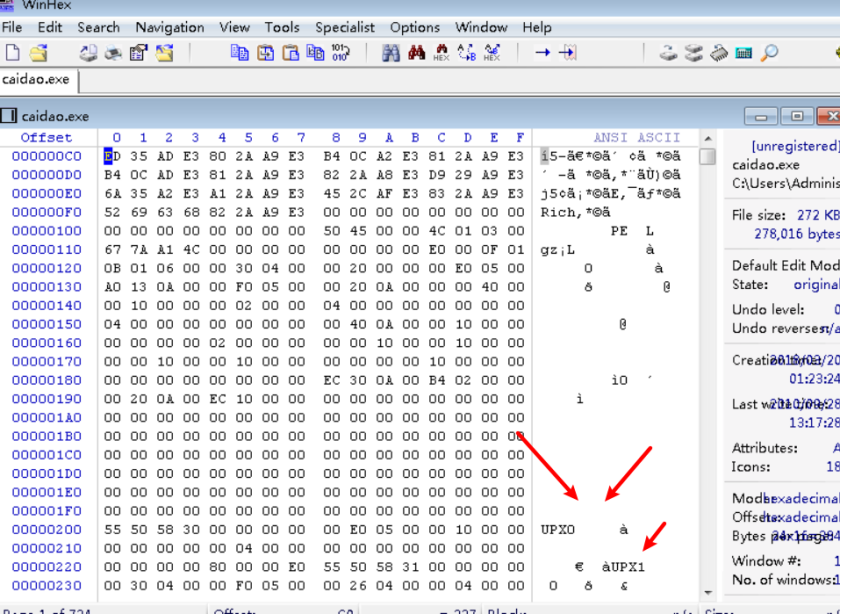Click the Replace Hex Values toolbar icon
This screenshot has width=841, height=614.
tap(492, 53)
